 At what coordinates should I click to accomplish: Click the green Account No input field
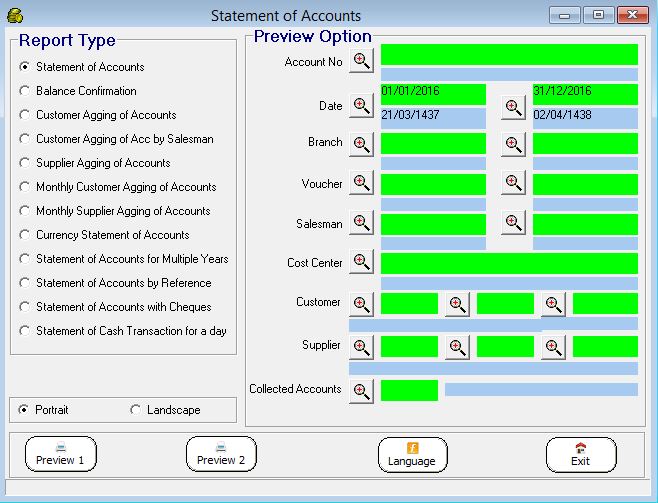[509, 55]
